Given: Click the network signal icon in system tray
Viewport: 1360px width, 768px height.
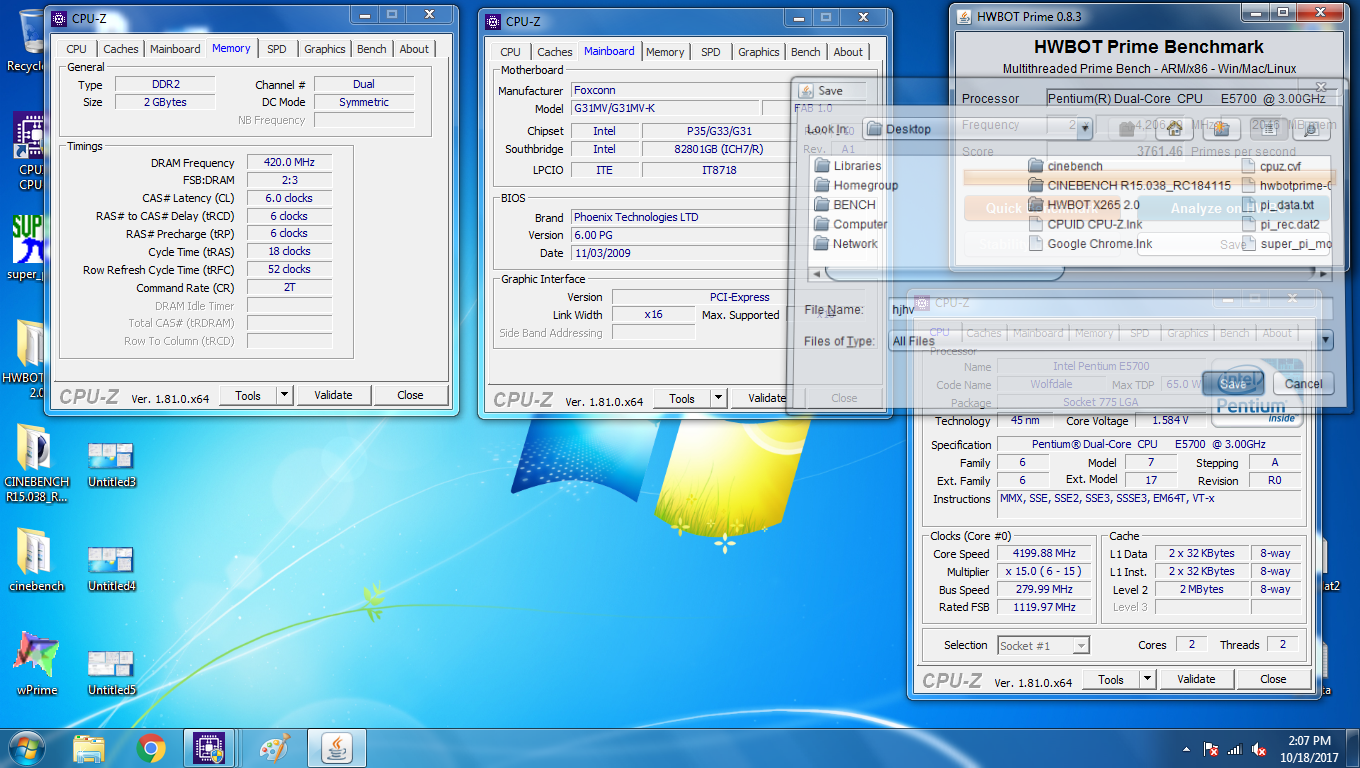Looking at the screenshot, I should click(1234, 749).
